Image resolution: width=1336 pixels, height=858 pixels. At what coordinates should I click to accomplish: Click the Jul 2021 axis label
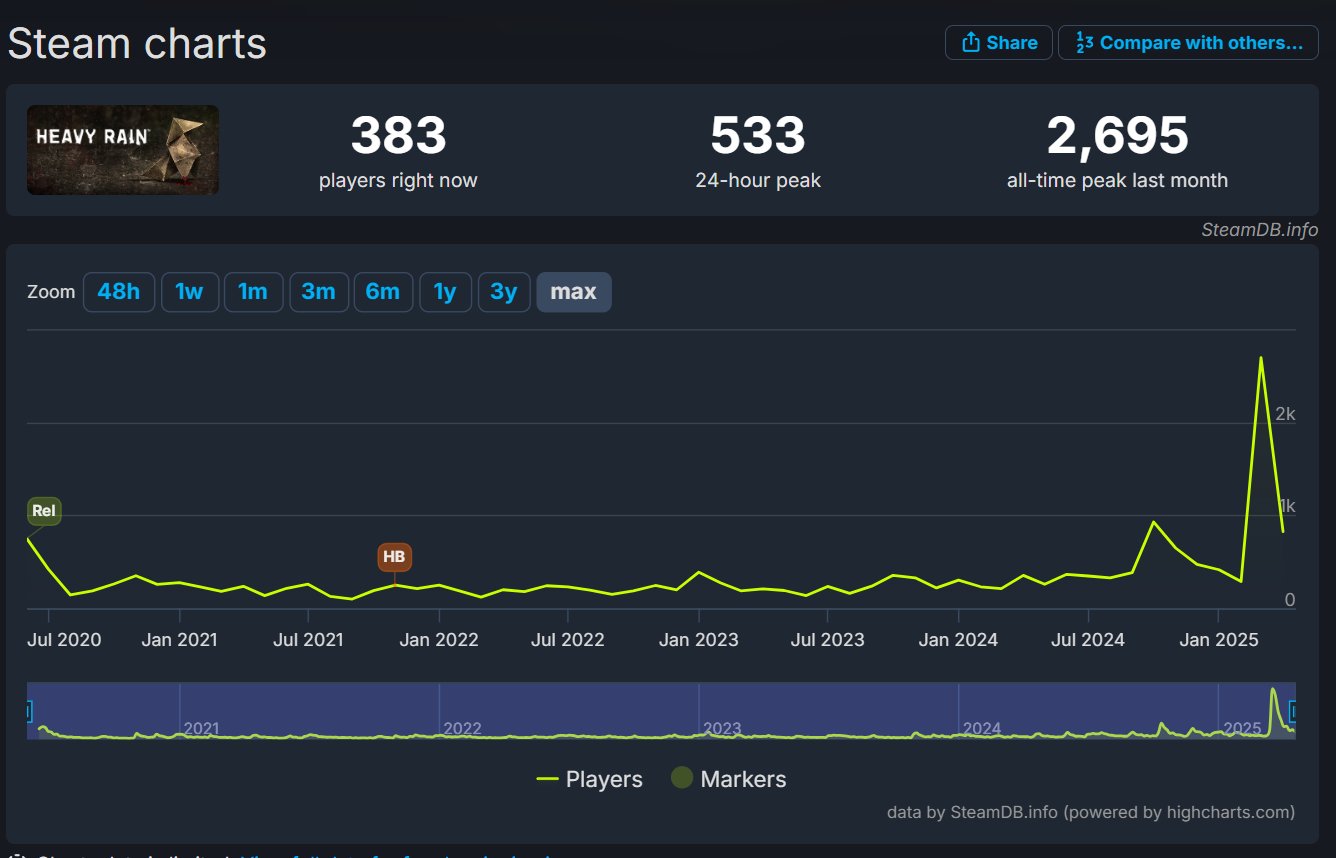click(308, 640)
